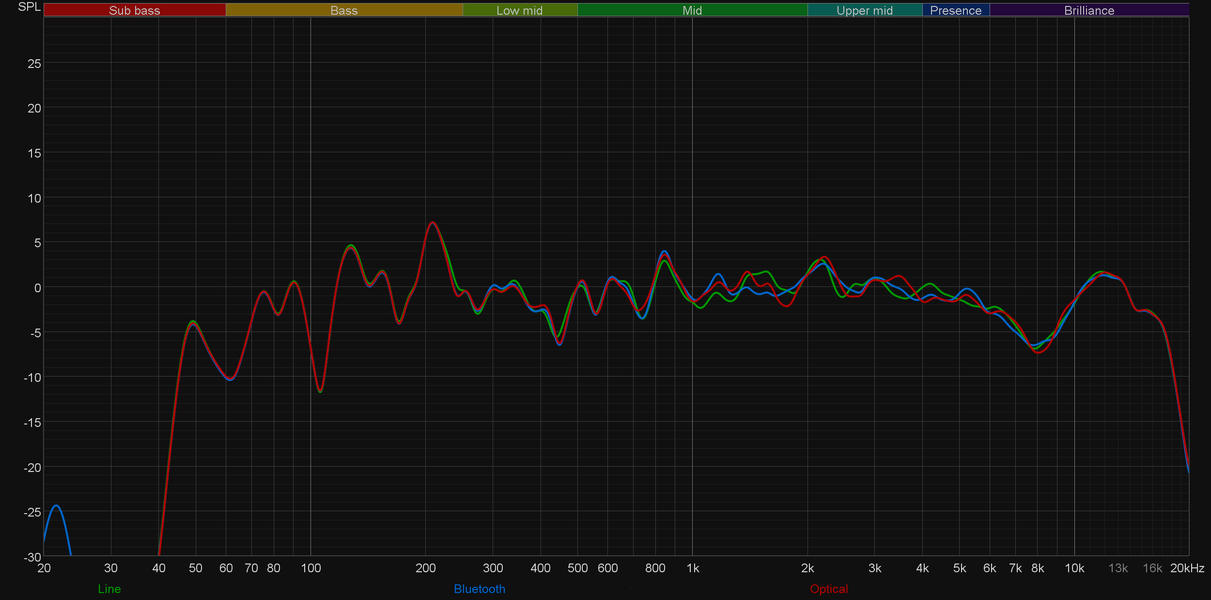Click the Bass frequency band label
This screenshot has height=600, width=1211.
click(344, 11)
